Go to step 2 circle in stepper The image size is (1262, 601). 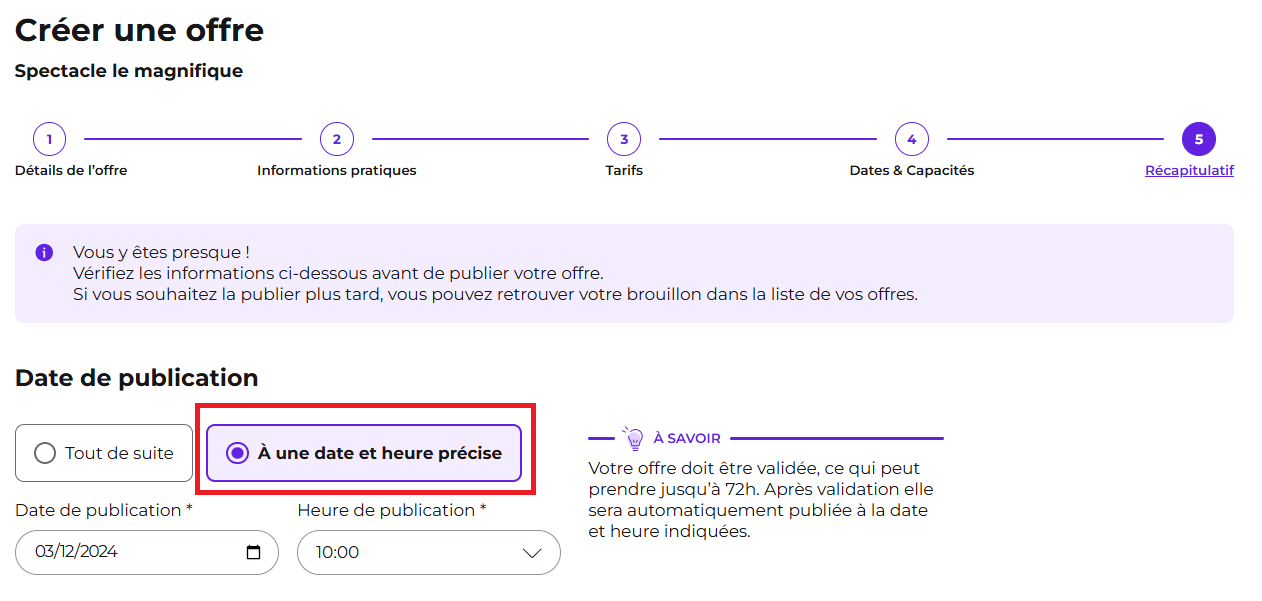(x=336, y=139)
